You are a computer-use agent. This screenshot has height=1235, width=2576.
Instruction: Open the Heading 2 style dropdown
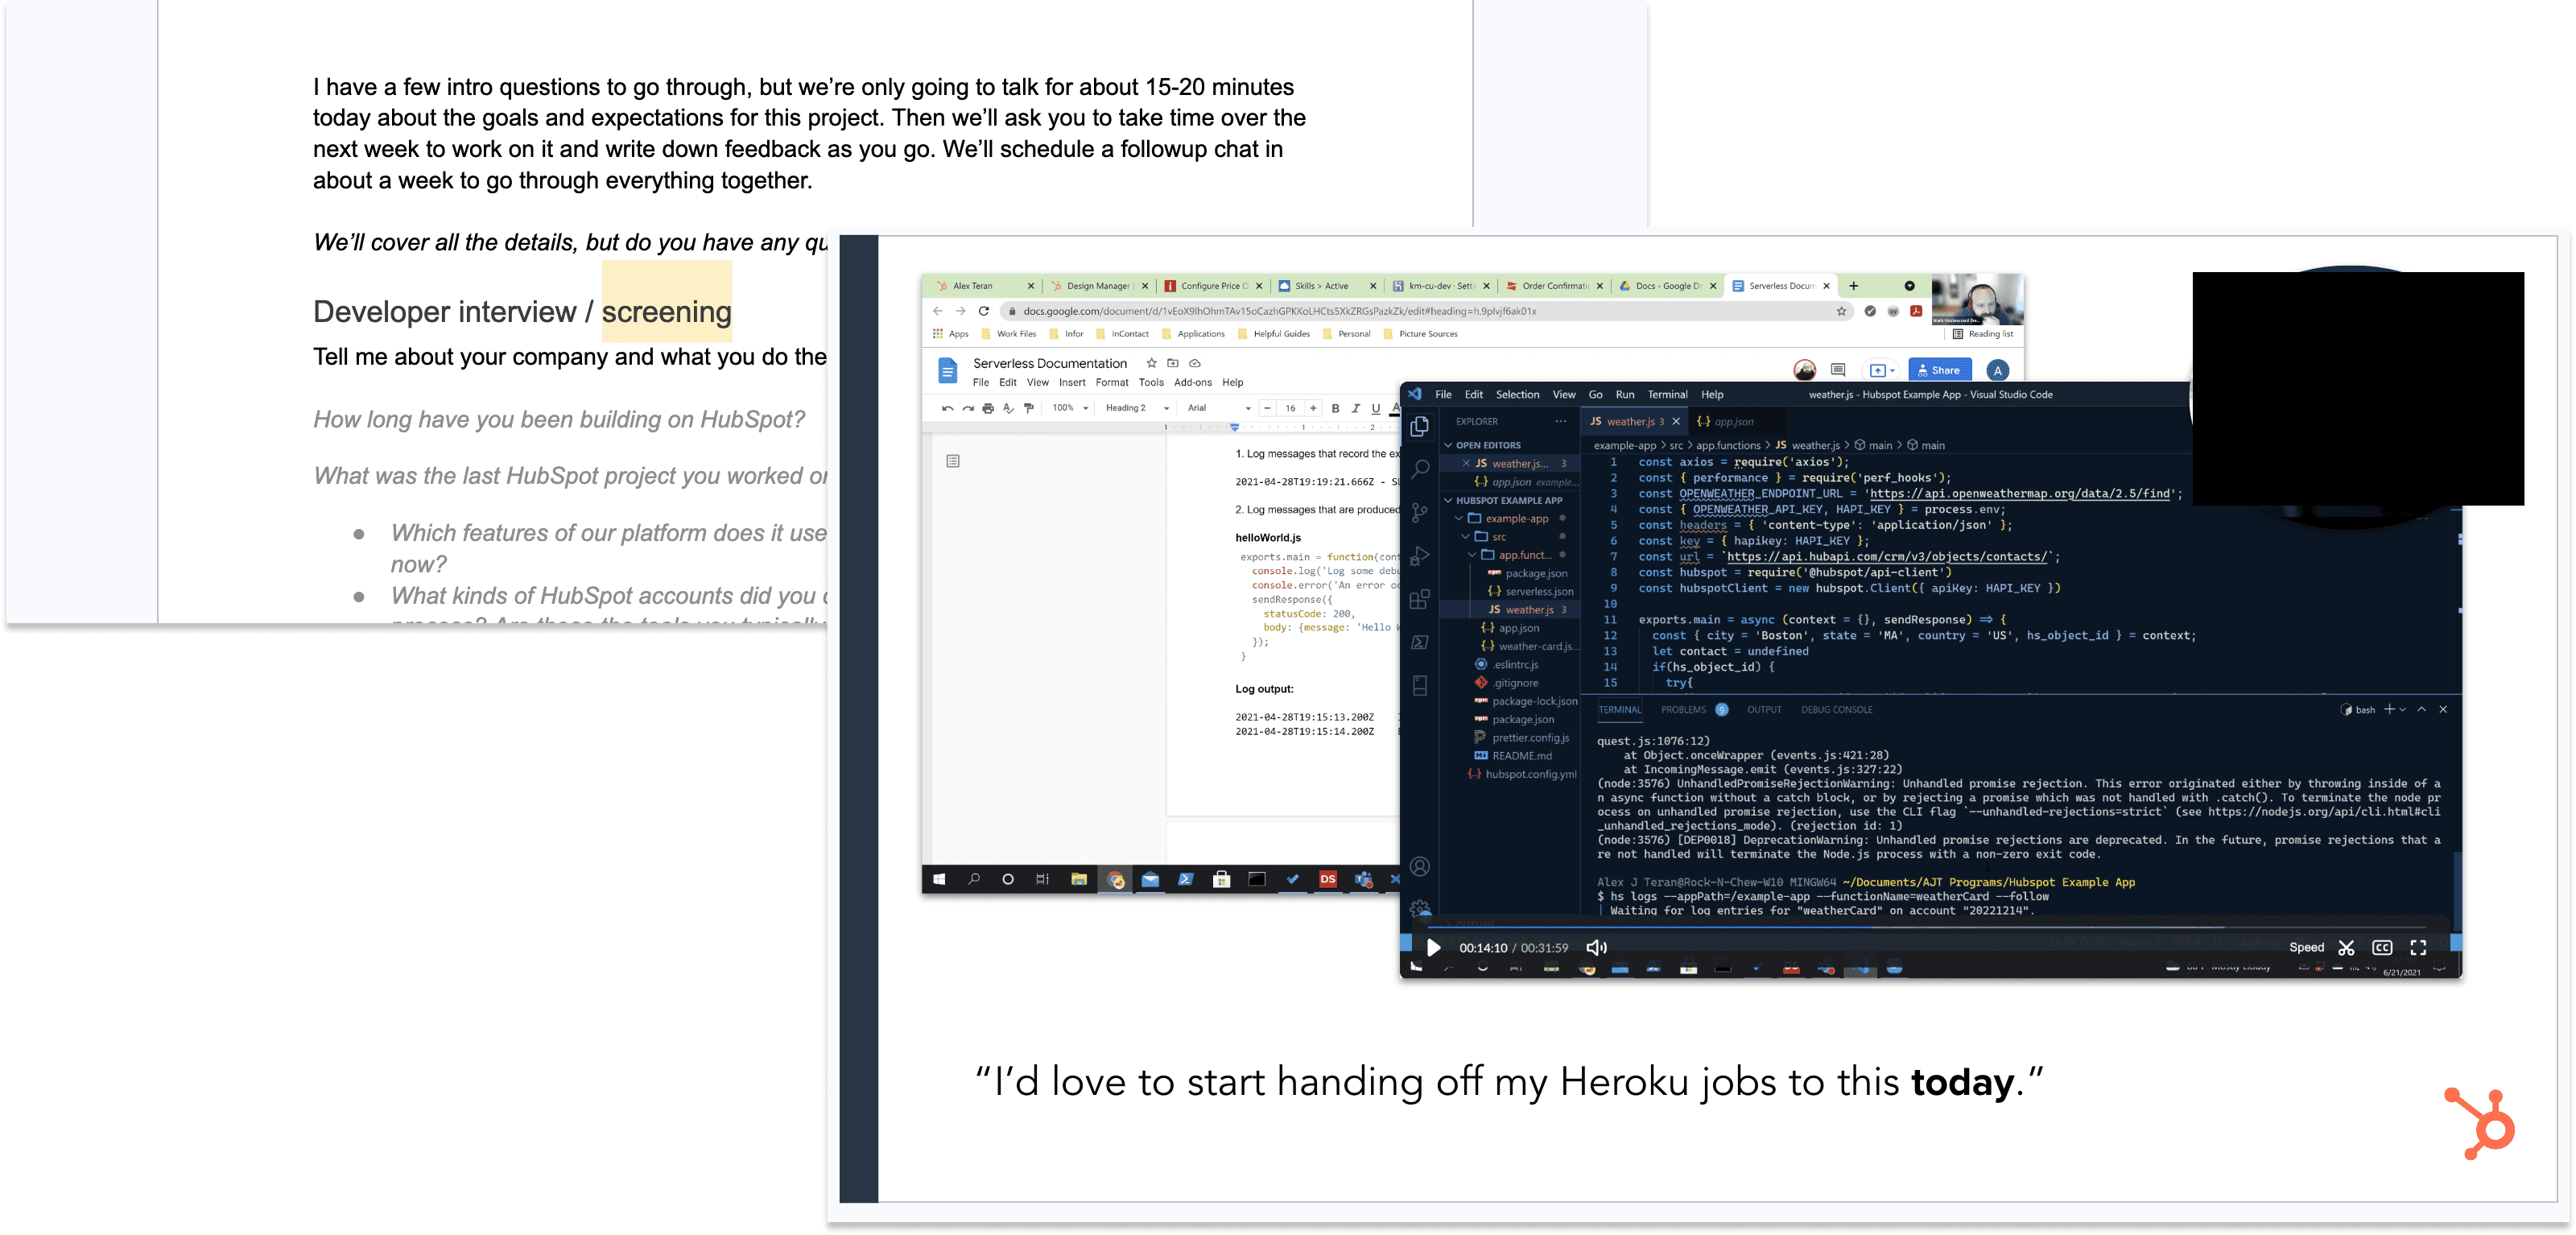1137,408
